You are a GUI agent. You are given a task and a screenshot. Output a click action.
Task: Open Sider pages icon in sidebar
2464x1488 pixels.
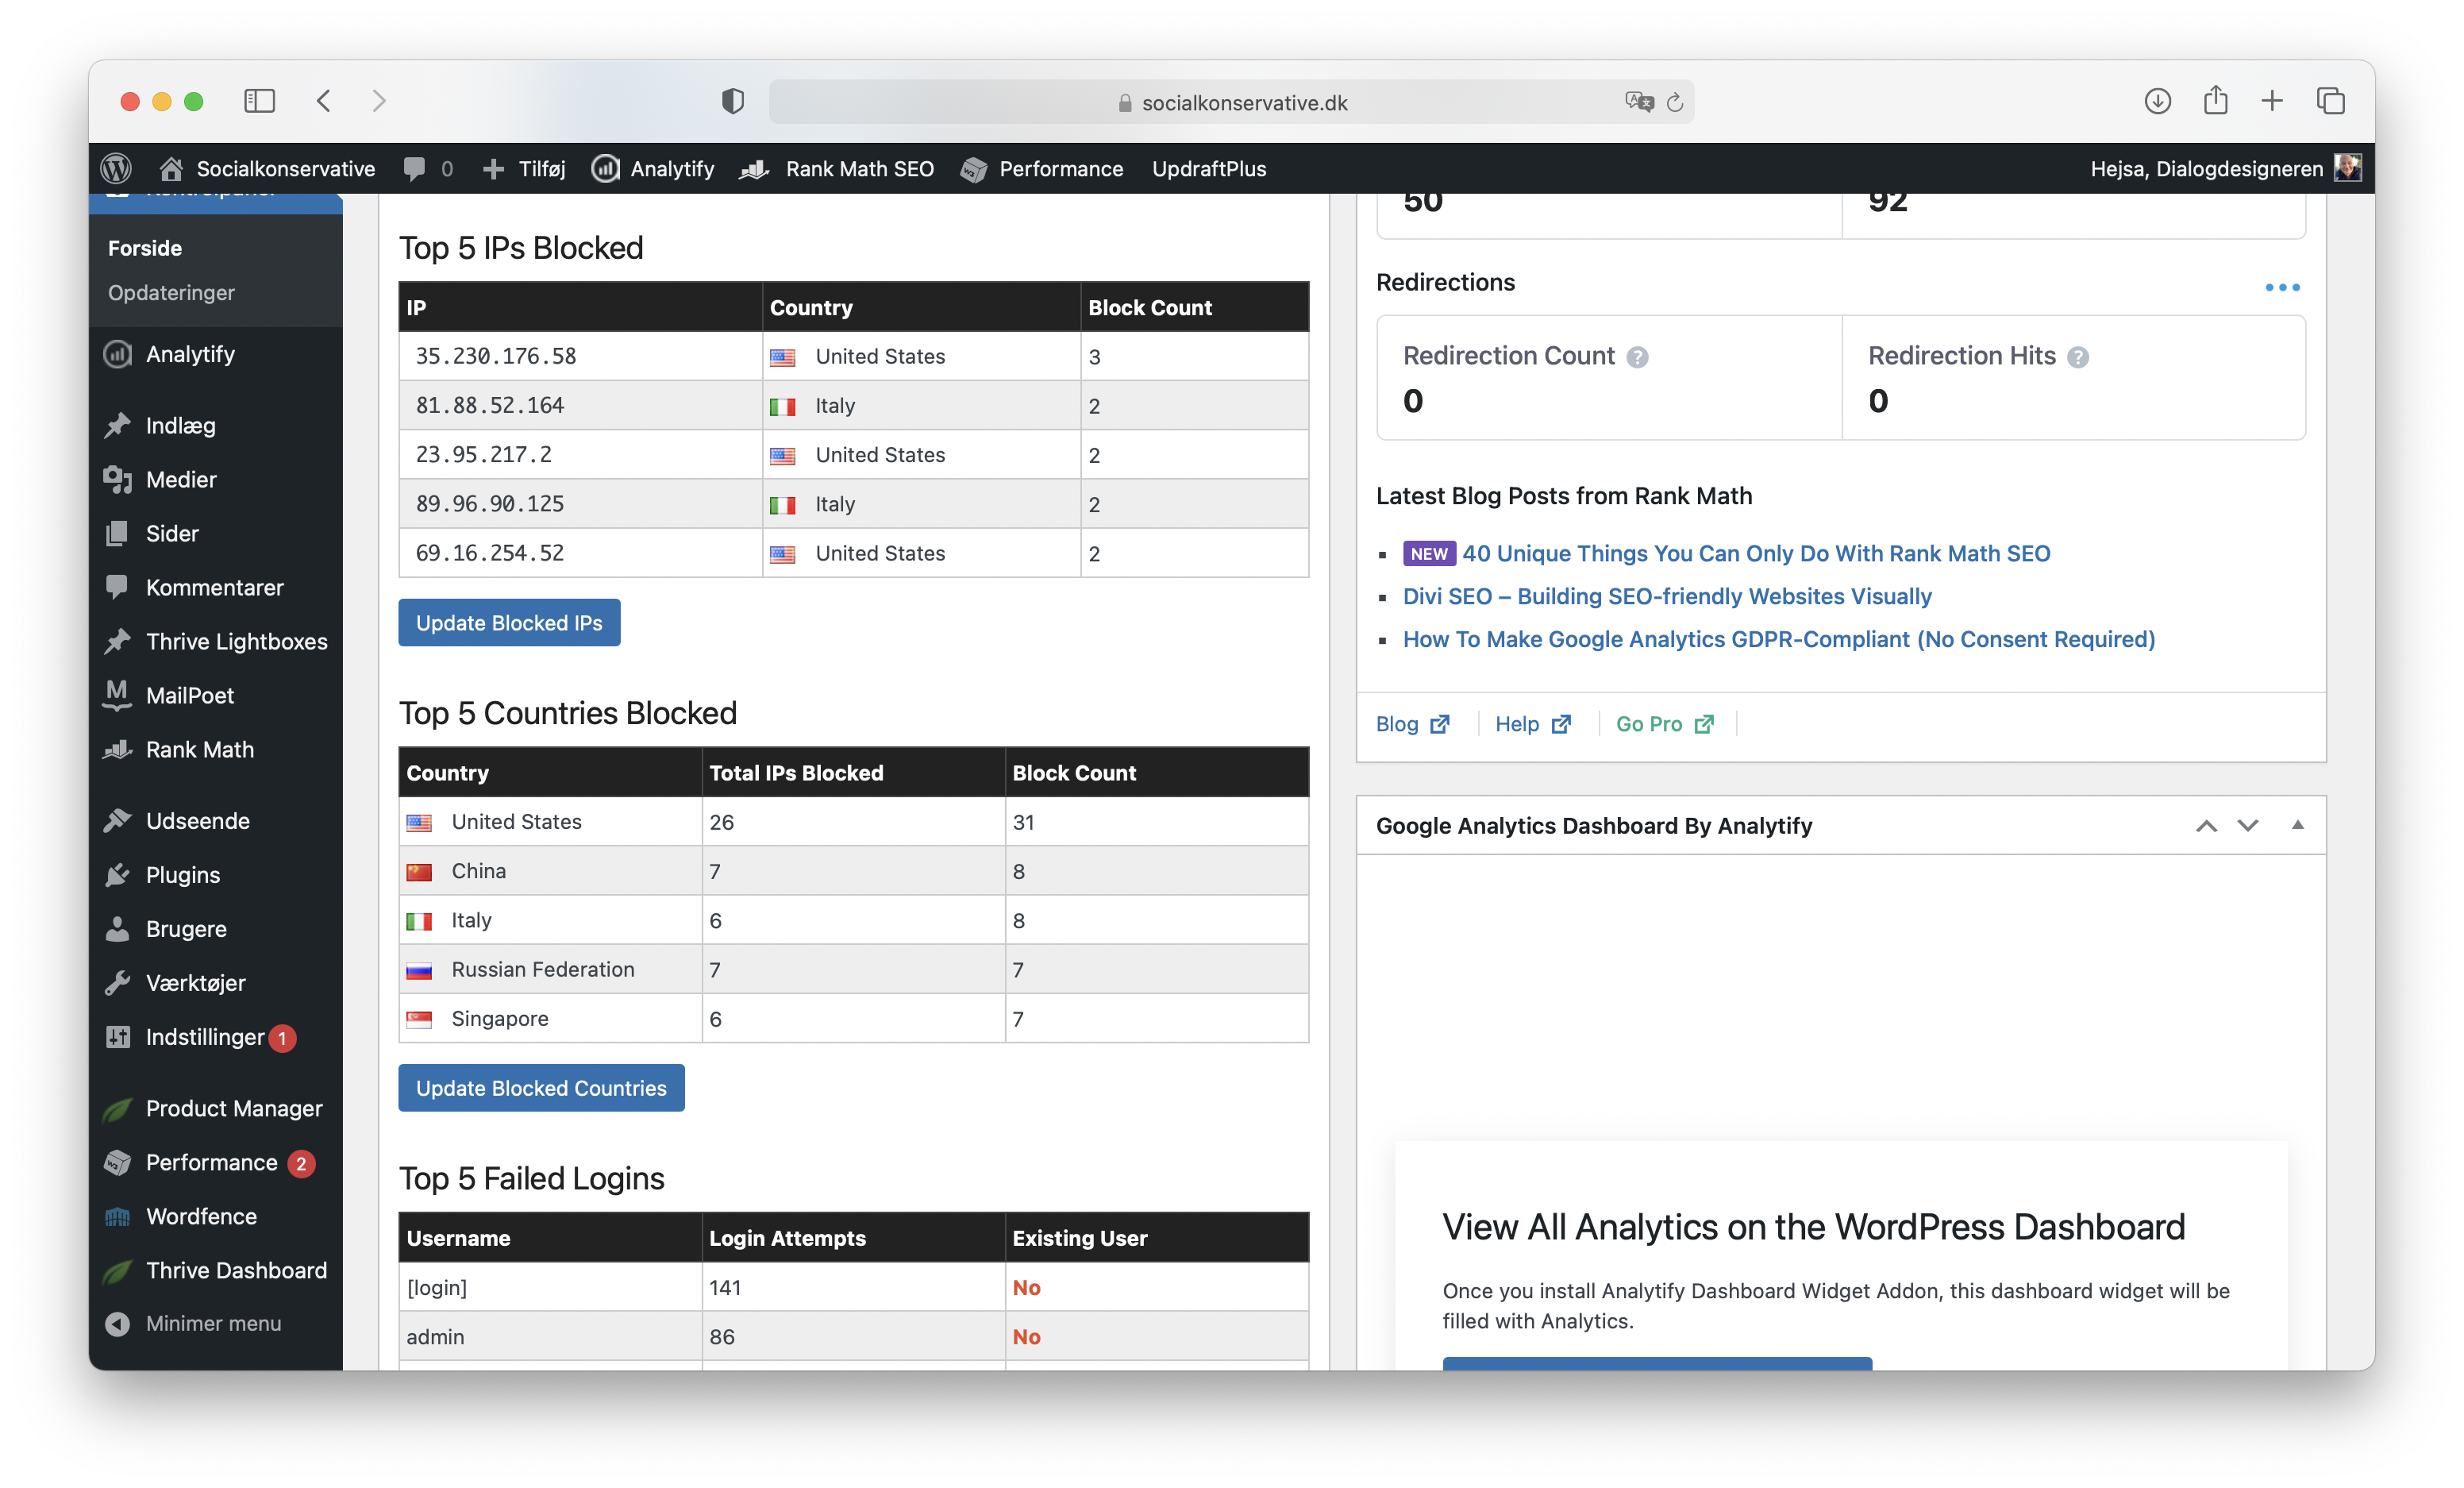[117, 533]
